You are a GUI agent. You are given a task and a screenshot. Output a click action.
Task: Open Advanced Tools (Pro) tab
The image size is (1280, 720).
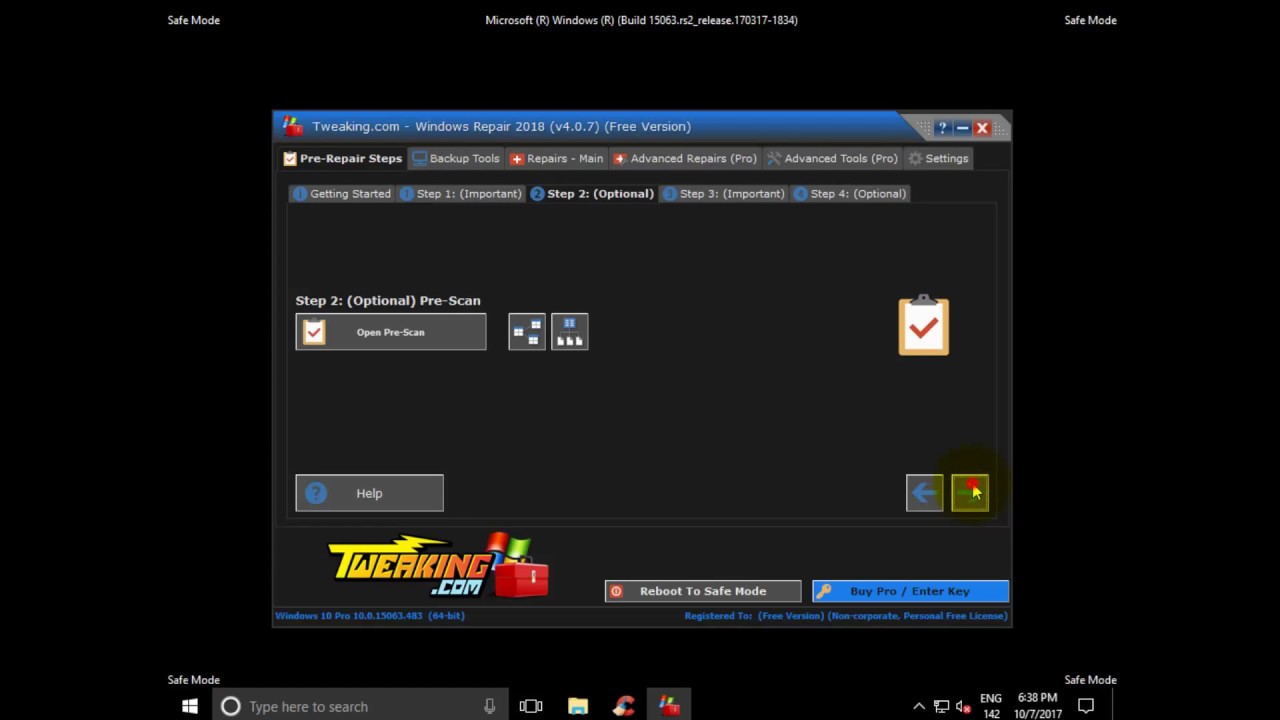[832, 158]
